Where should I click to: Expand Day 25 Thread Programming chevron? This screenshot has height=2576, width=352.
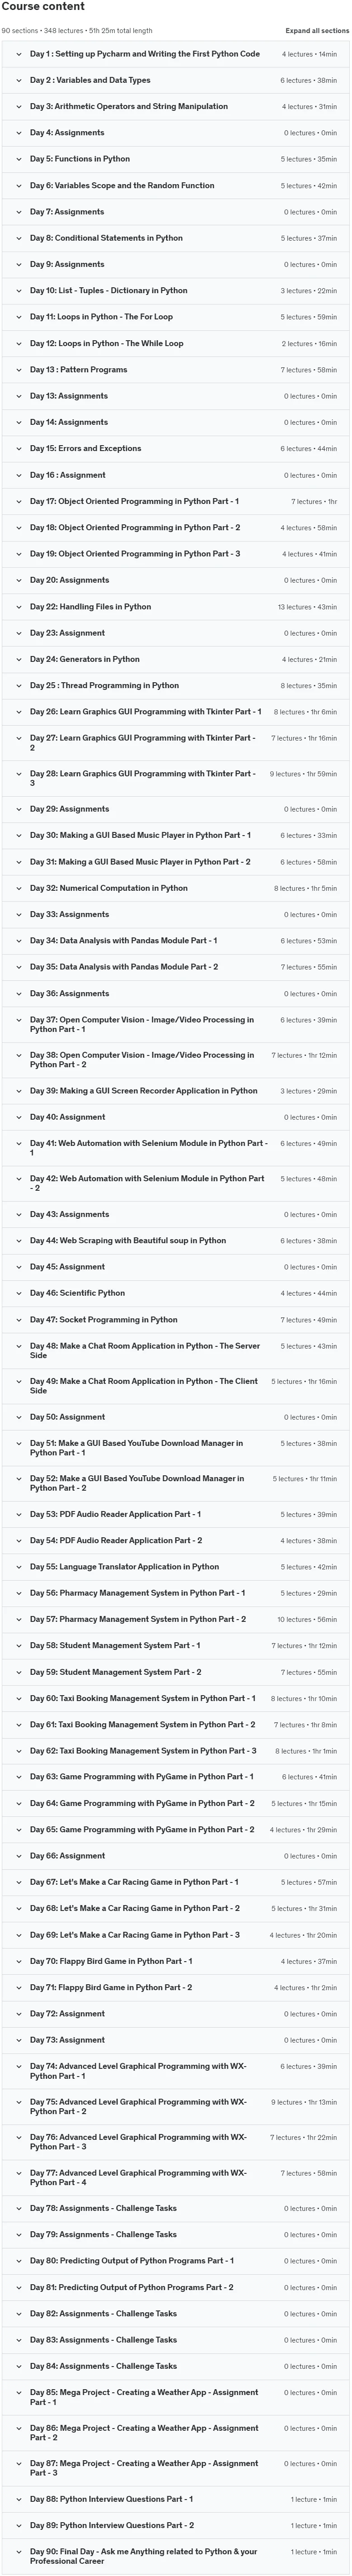[18, 686]
